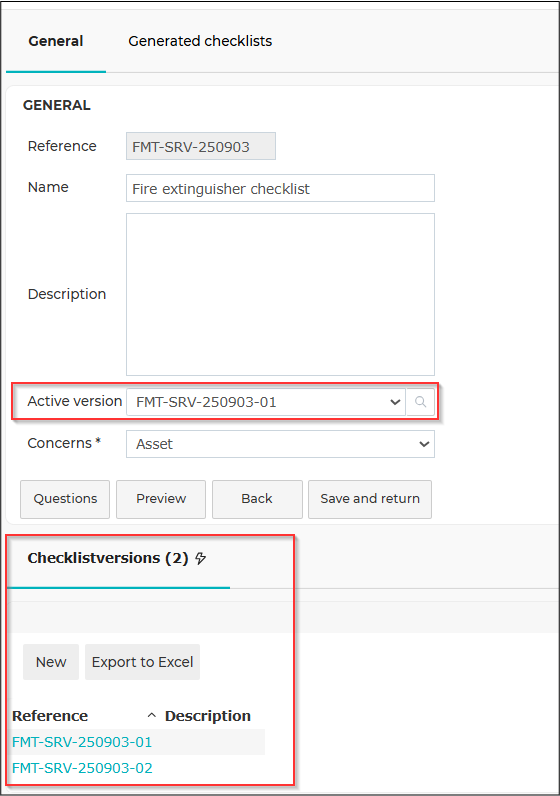
Task: Click the GENERAL section heading
Action: point(57,105)
